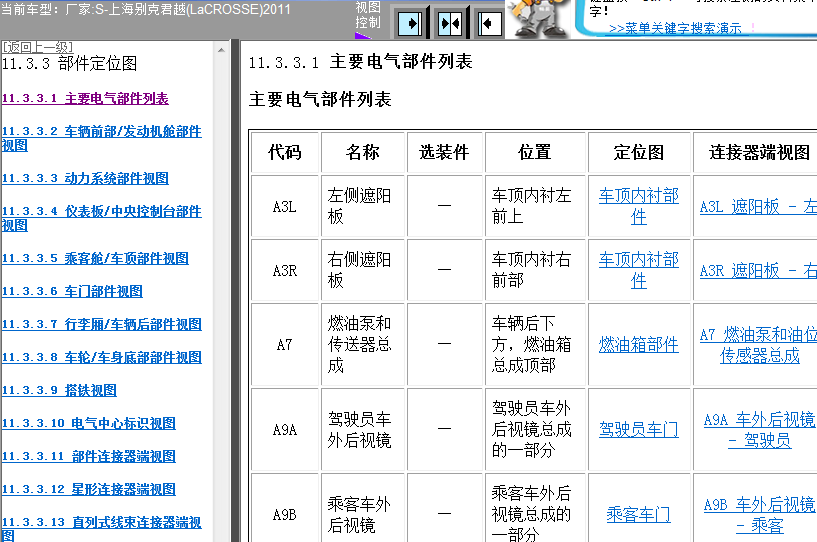Open the 乘客车门 locator link
817x542 pixels.
(639, 515)
